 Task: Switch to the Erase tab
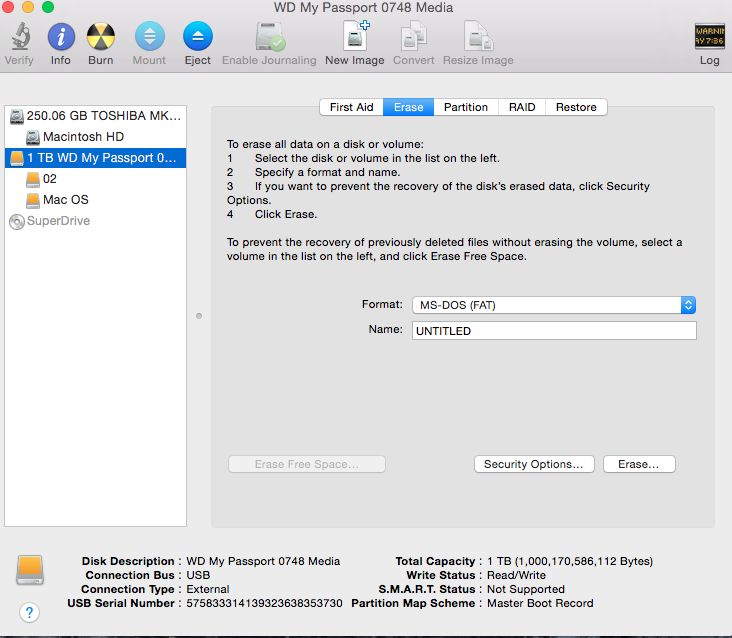pos(408,107)
